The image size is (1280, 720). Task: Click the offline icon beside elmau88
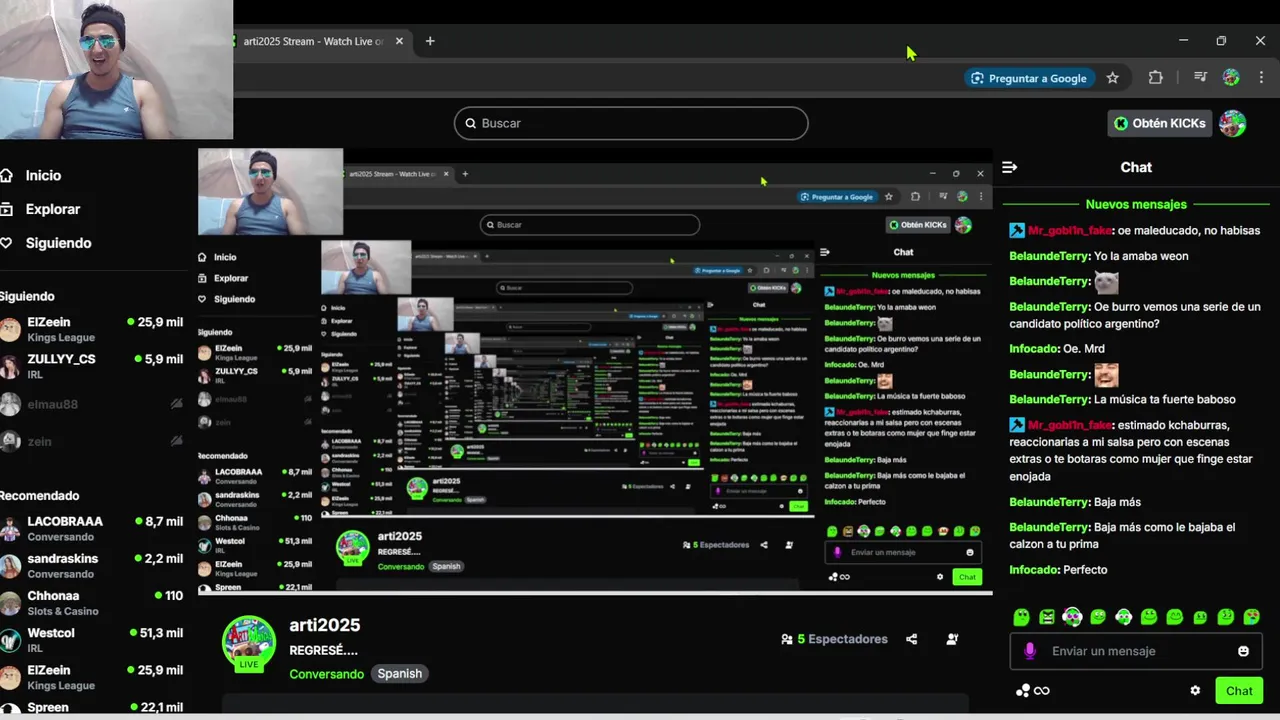click(x=177, y=404)
